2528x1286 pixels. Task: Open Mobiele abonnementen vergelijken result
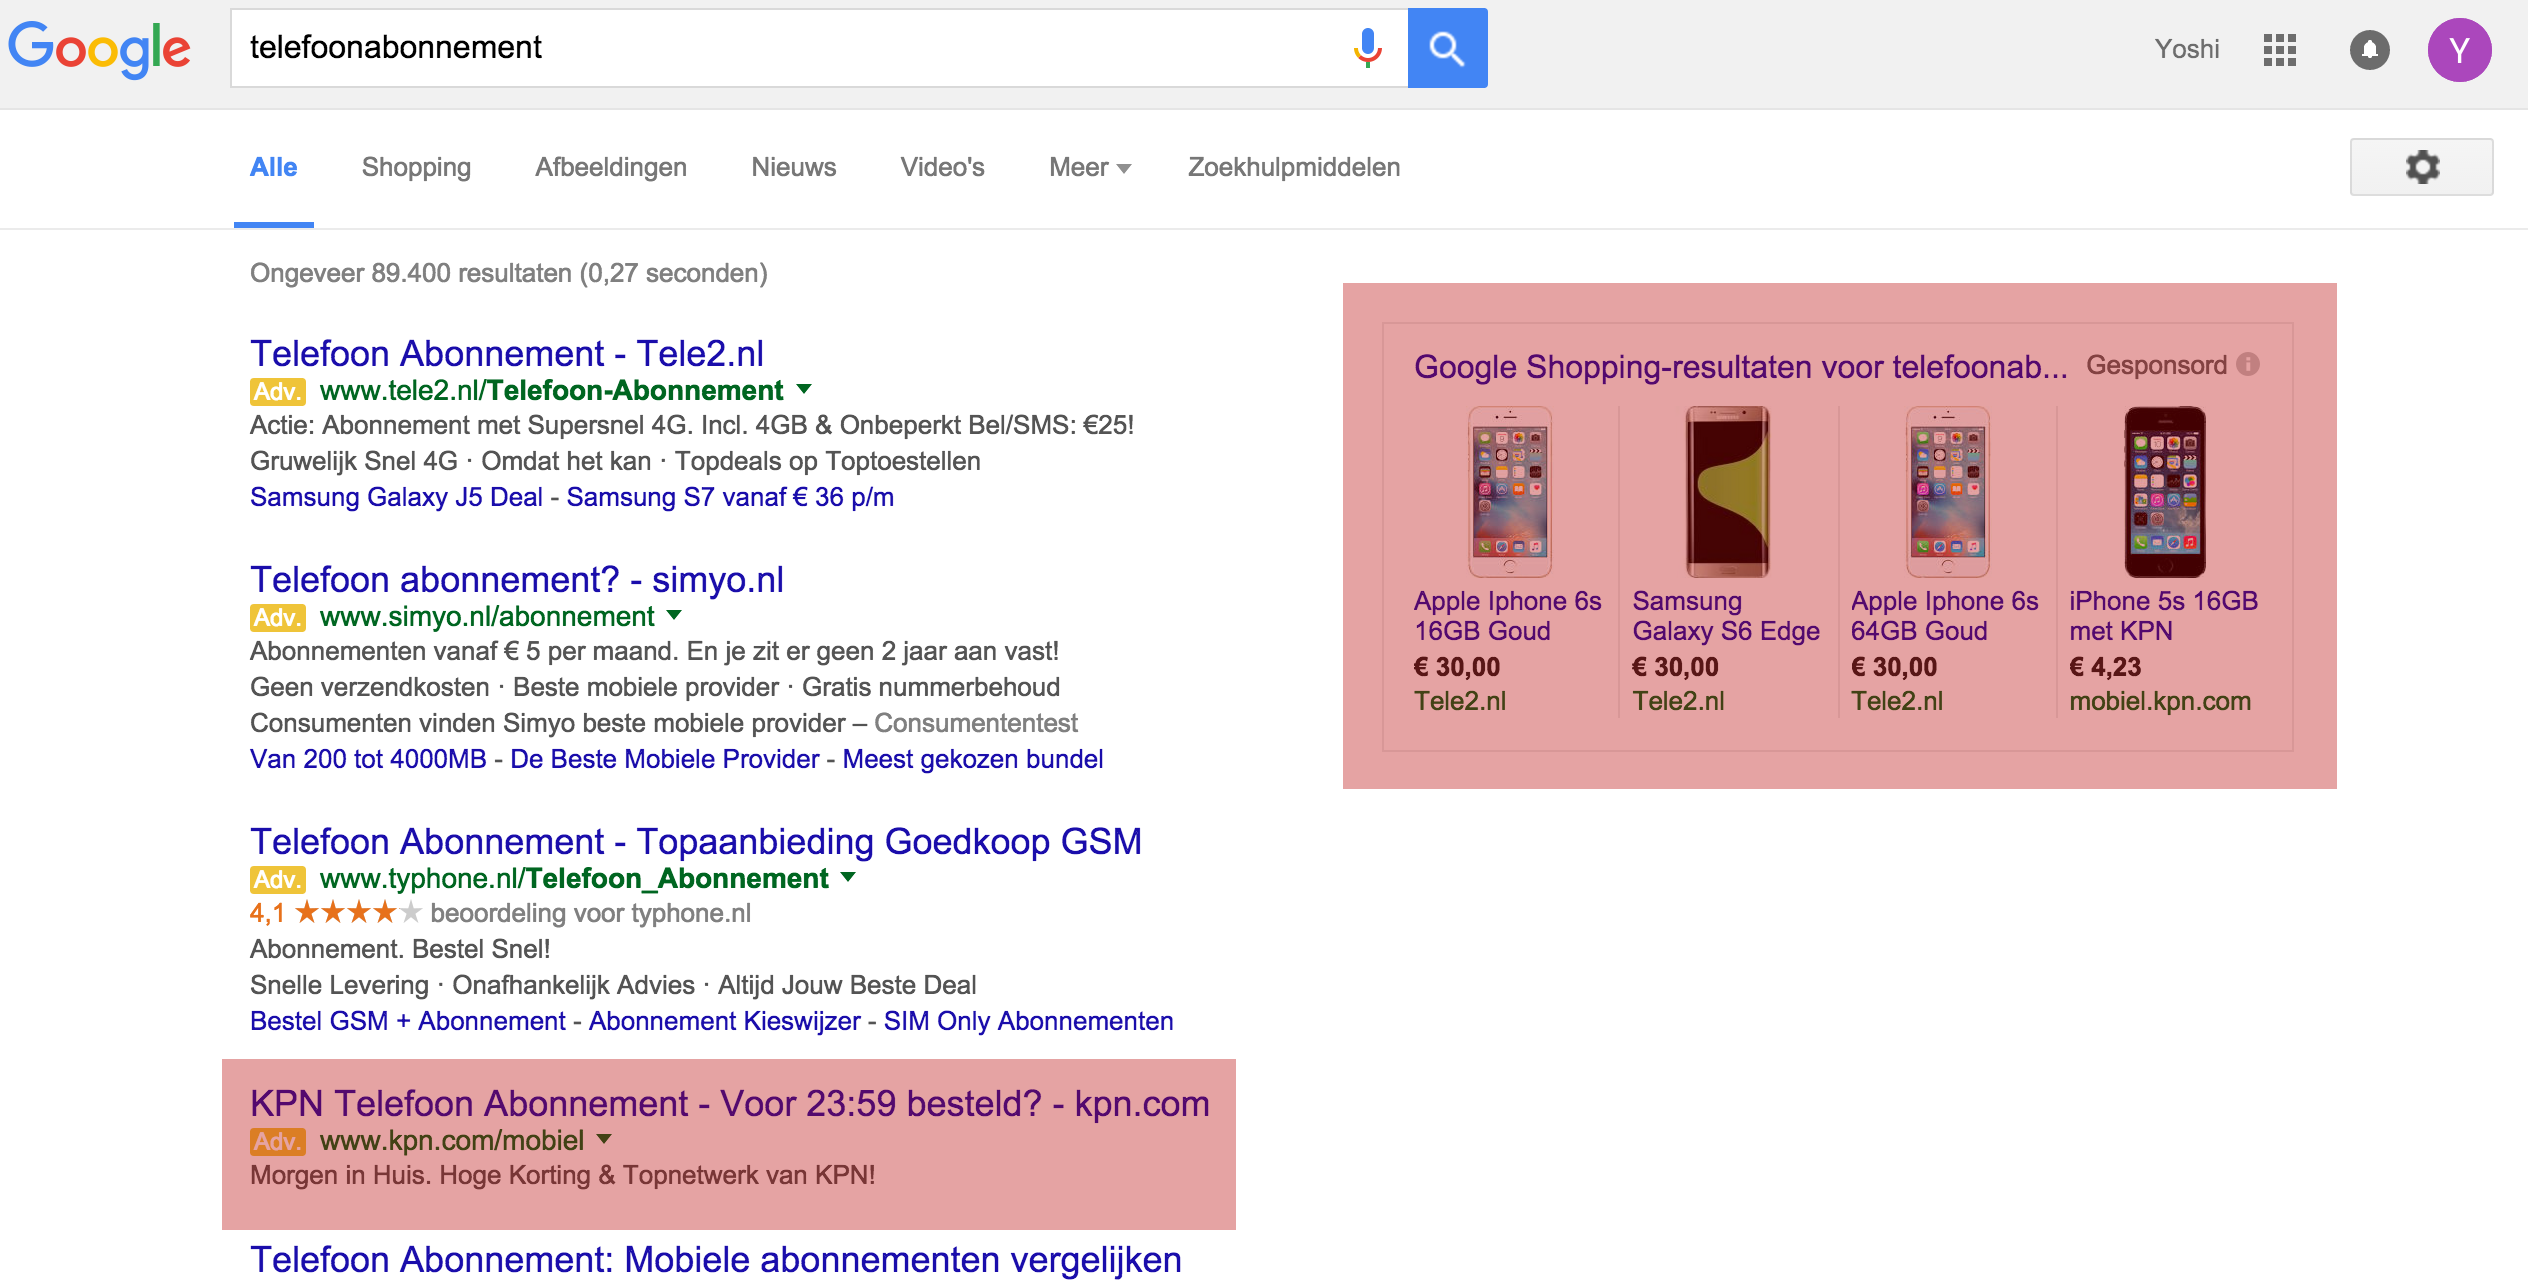click(x=715, y=1259)
